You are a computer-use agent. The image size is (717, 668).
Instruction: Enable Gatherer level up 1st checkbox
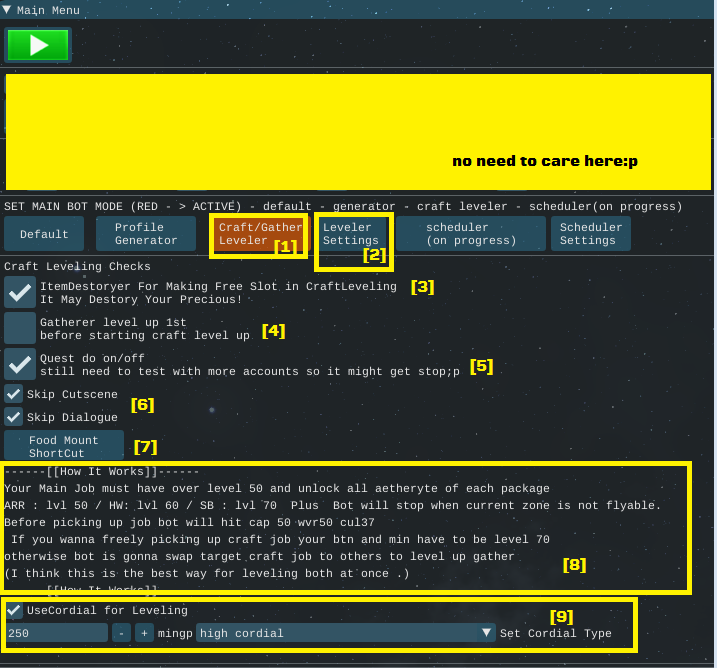20,329
